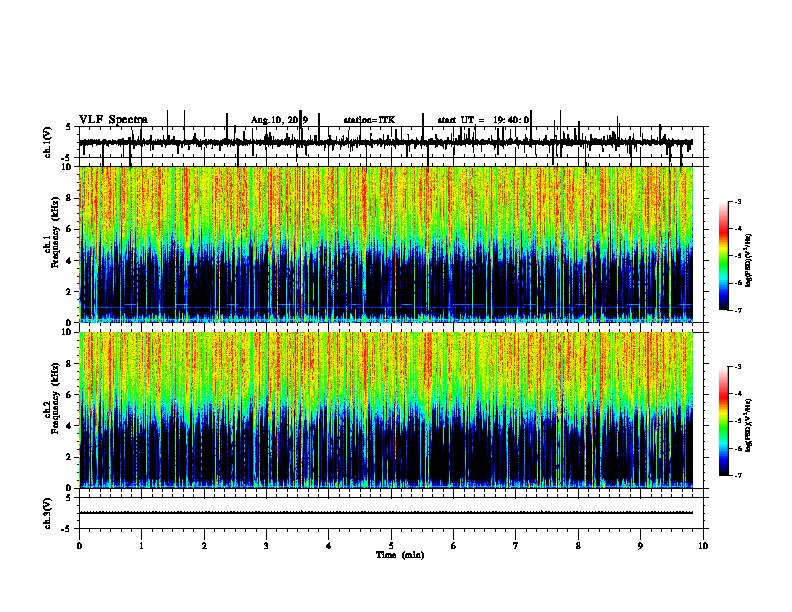The image size is (792, 612).
Task: Select the date label "Aug.10, 2019"
Action: coord(279,120)
